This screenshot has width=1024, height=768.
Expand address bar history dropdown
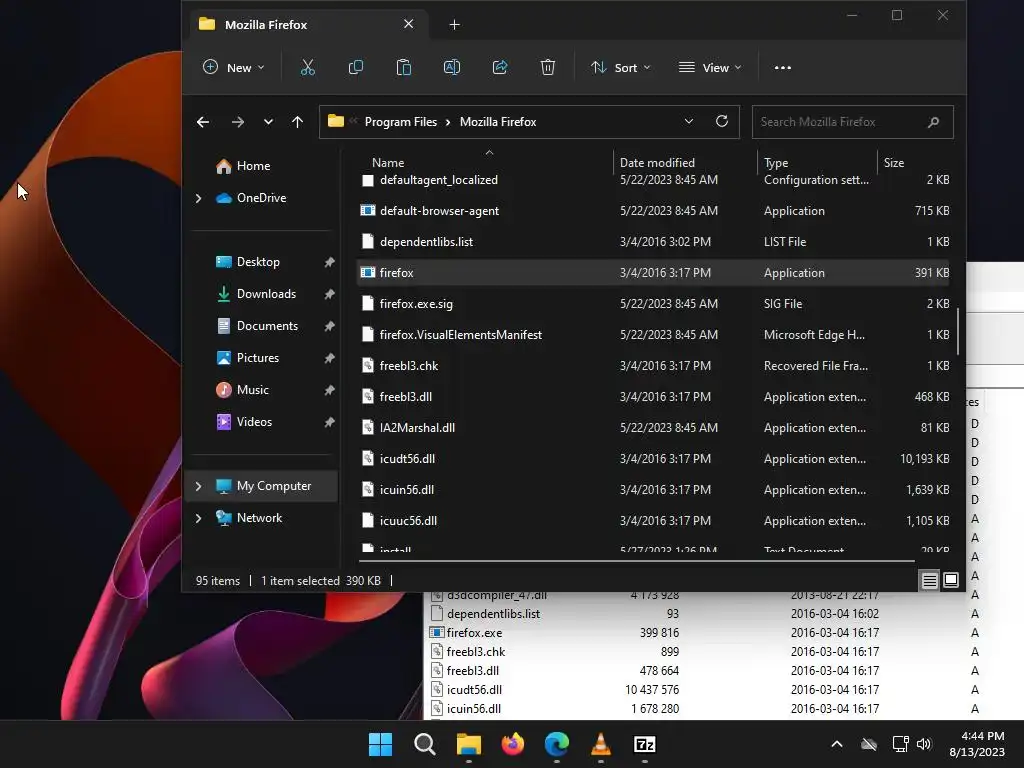point(688,121)
